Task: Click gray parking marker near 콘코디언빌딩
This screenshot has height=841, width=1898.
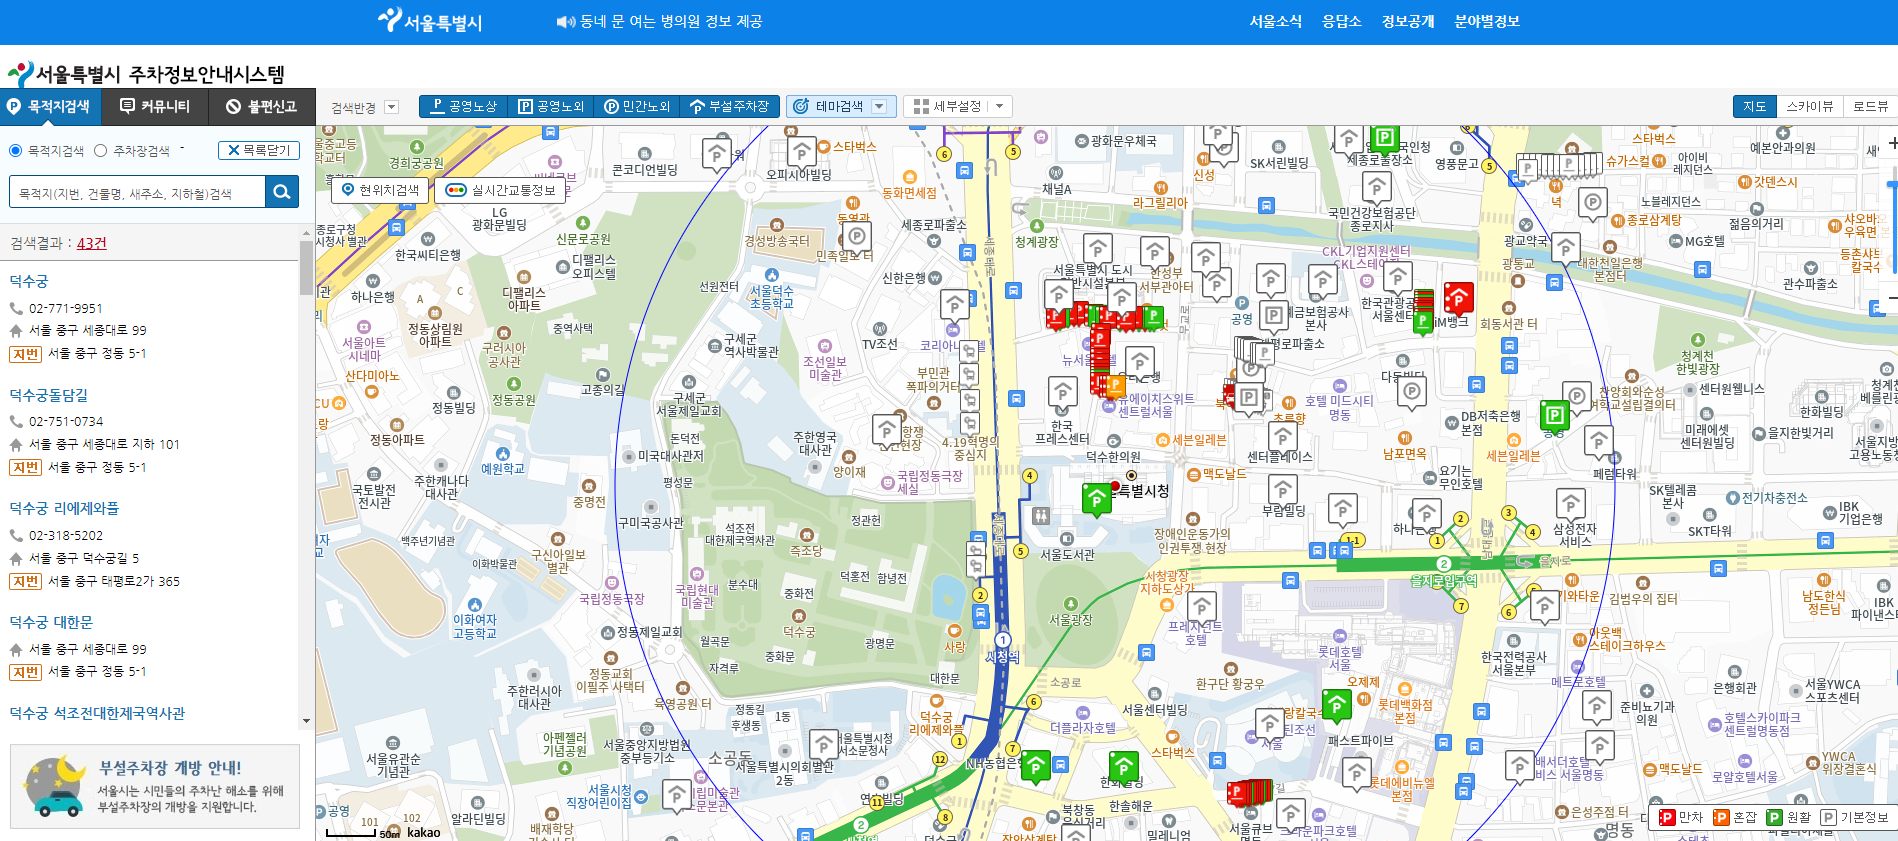Action: point(716,156)
